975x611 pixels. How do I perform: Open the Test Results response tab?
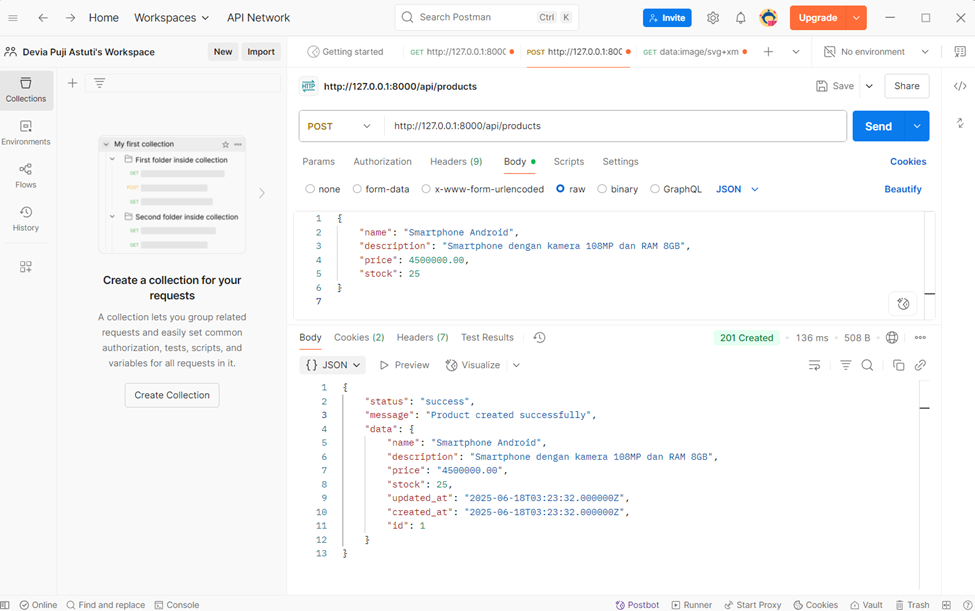(x=487, y=338)
